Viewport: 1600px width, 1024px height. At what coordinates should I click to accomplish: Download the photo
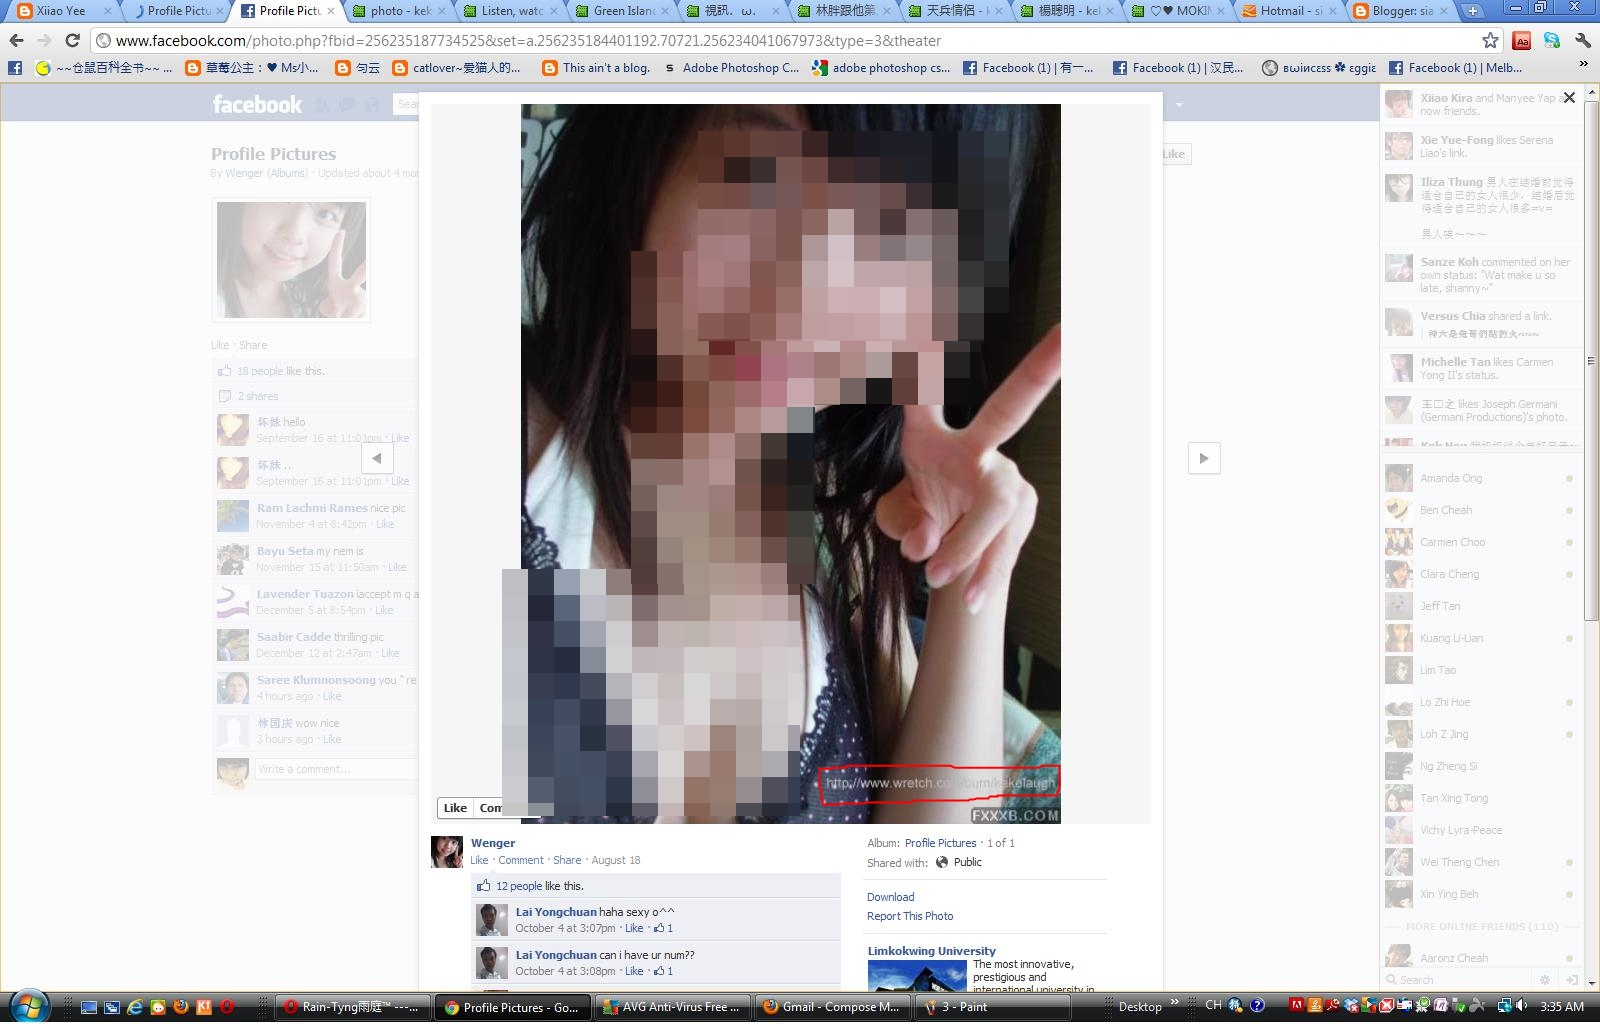(890, 897)
